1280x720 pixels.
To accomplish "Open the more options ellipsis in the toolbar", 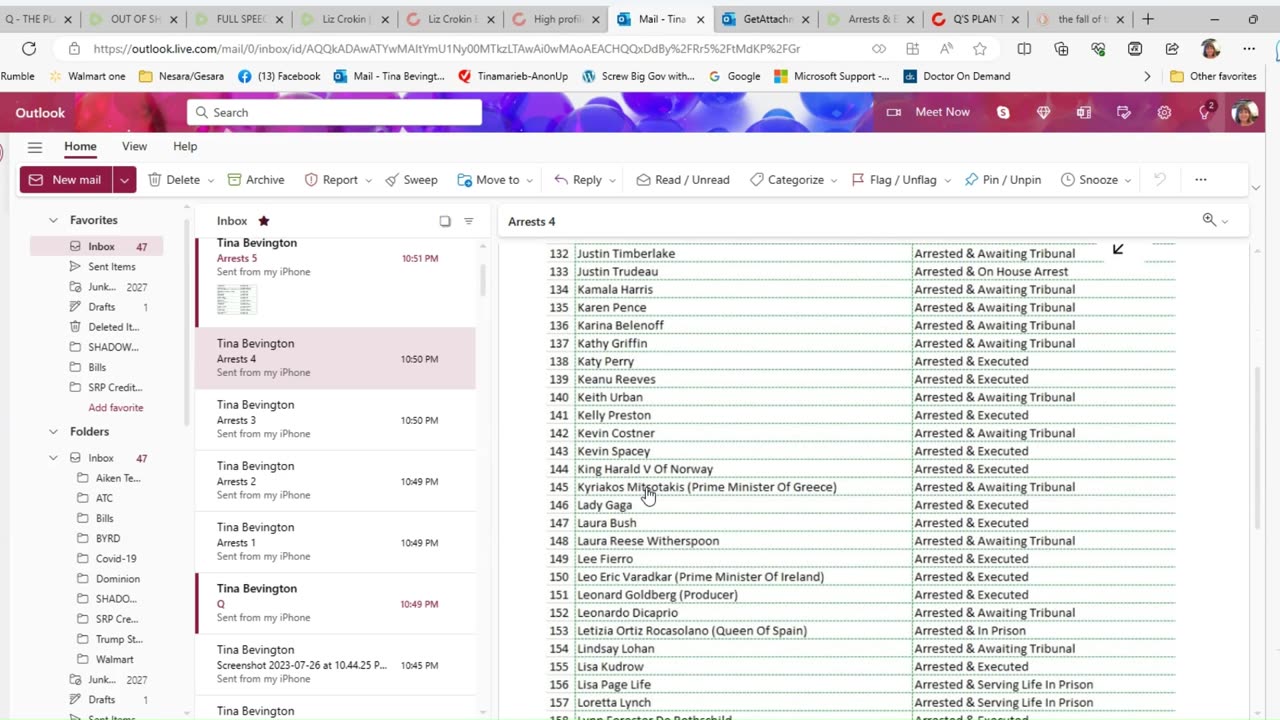I will 1201,180.
